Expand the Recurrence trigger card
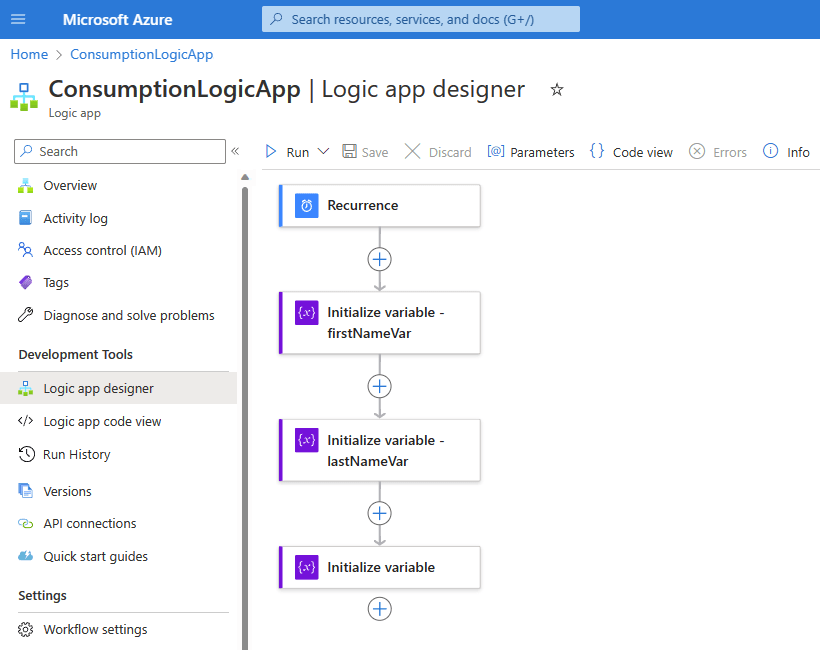This screenshot has width=820, height=650. point(379,205)
